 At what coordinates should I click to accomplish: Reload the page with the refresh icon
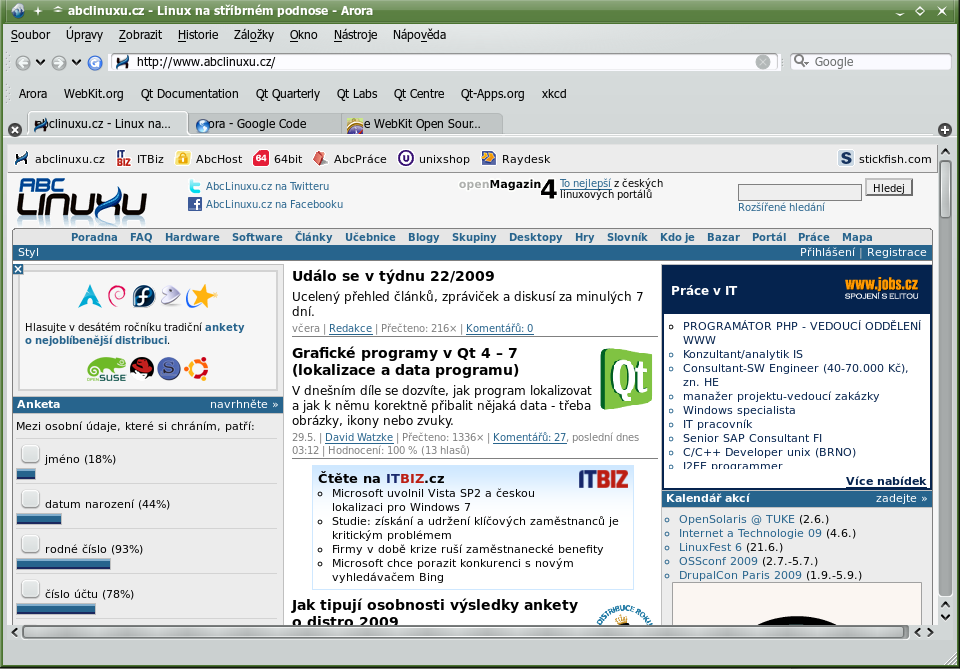[95, 62]
